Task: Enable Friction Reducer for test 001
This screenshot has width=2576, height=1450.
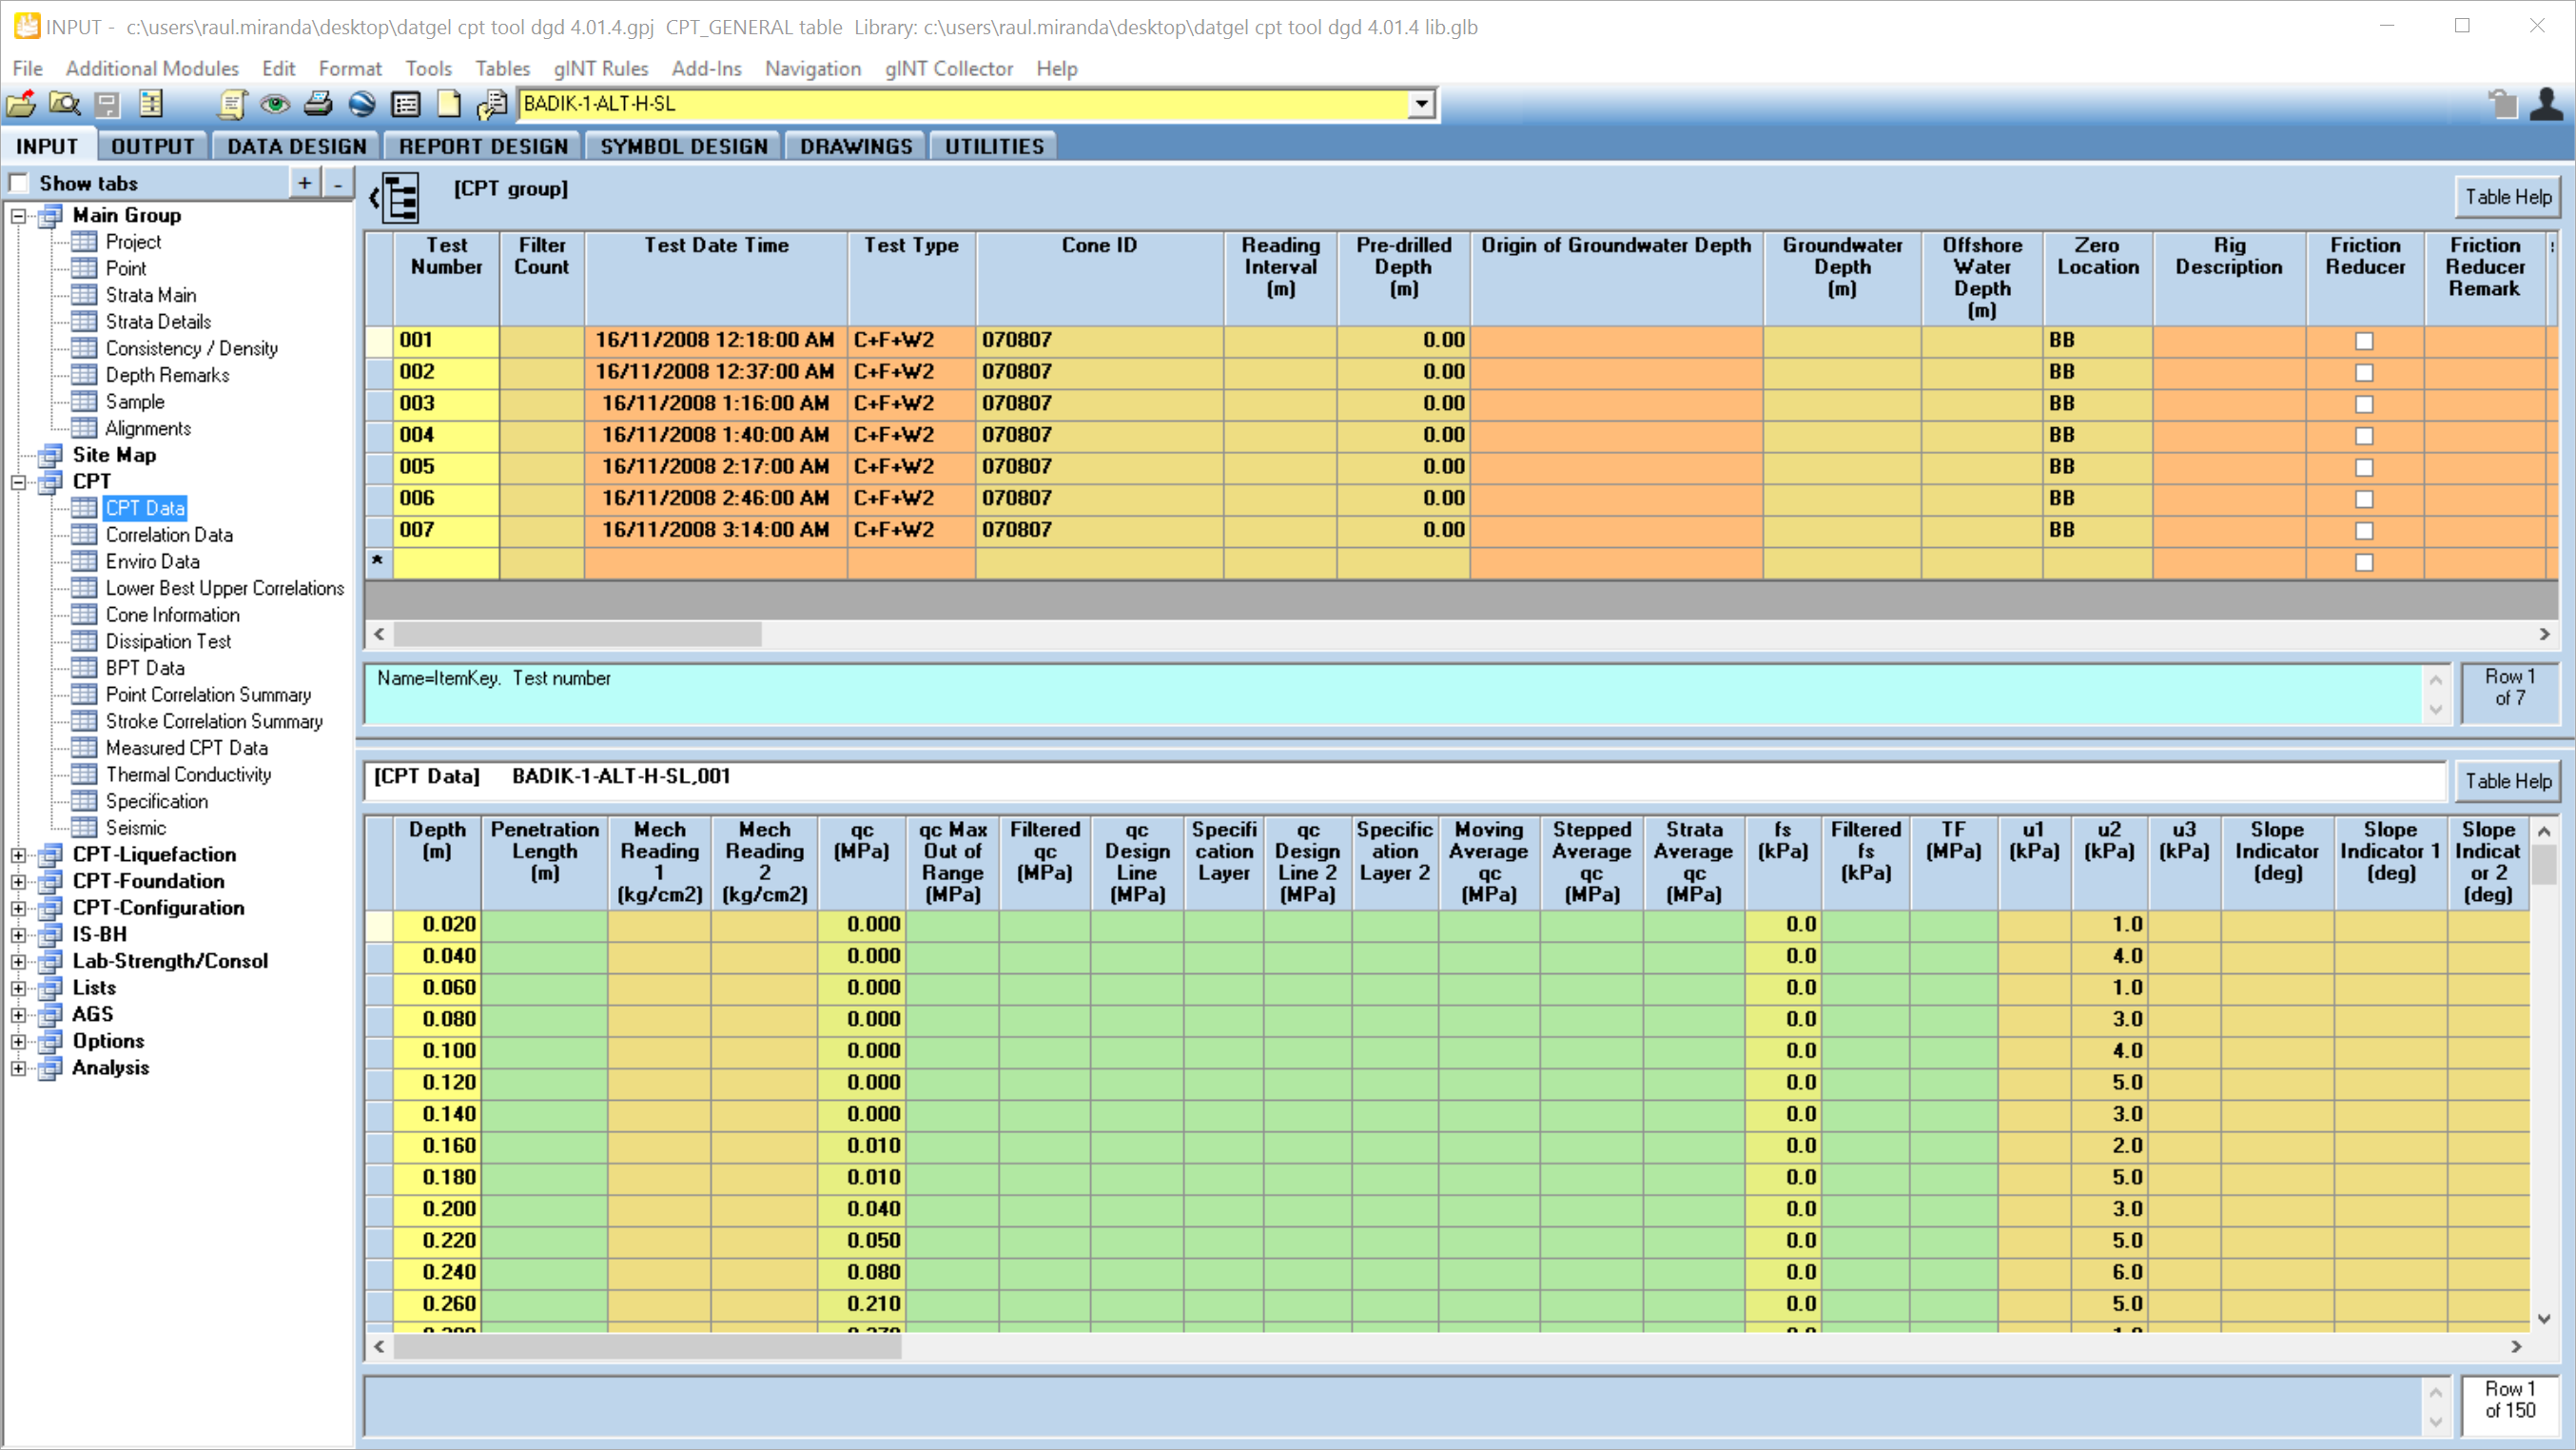Action: click(2364, 340)
